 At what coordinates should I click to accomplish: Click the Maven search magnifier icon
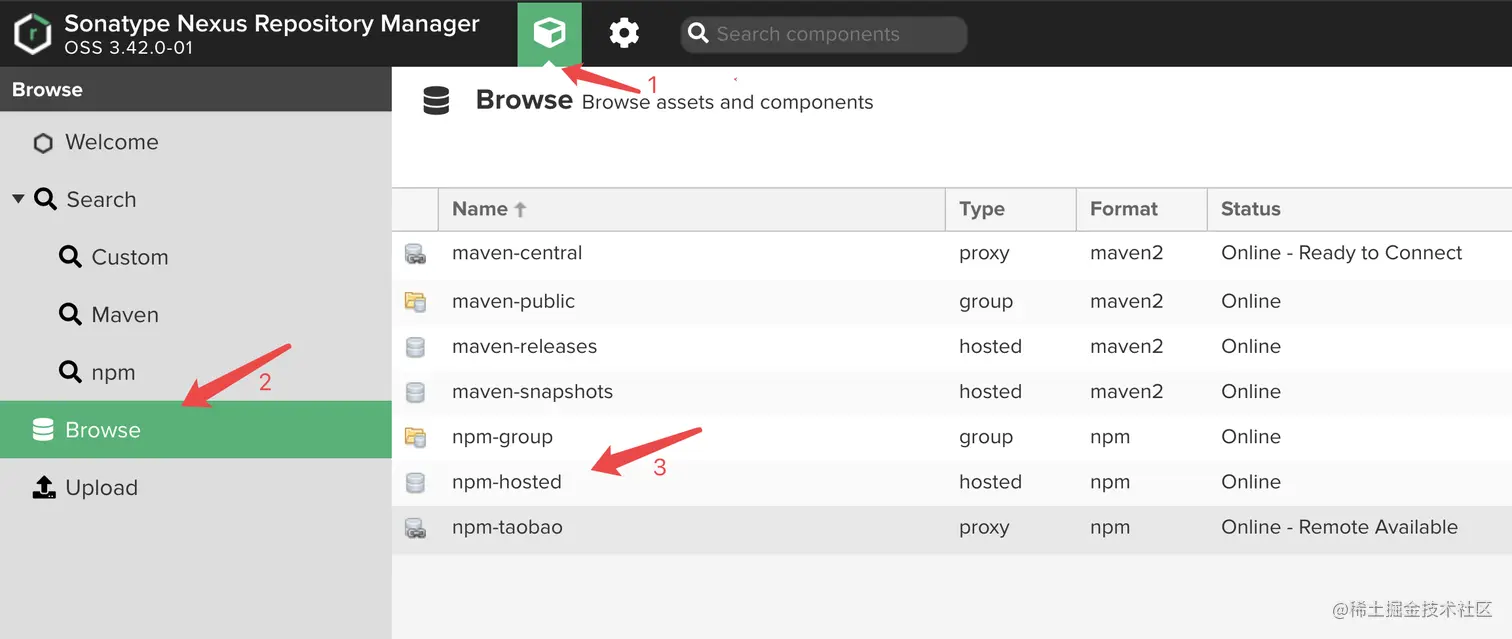pos(70,315)
